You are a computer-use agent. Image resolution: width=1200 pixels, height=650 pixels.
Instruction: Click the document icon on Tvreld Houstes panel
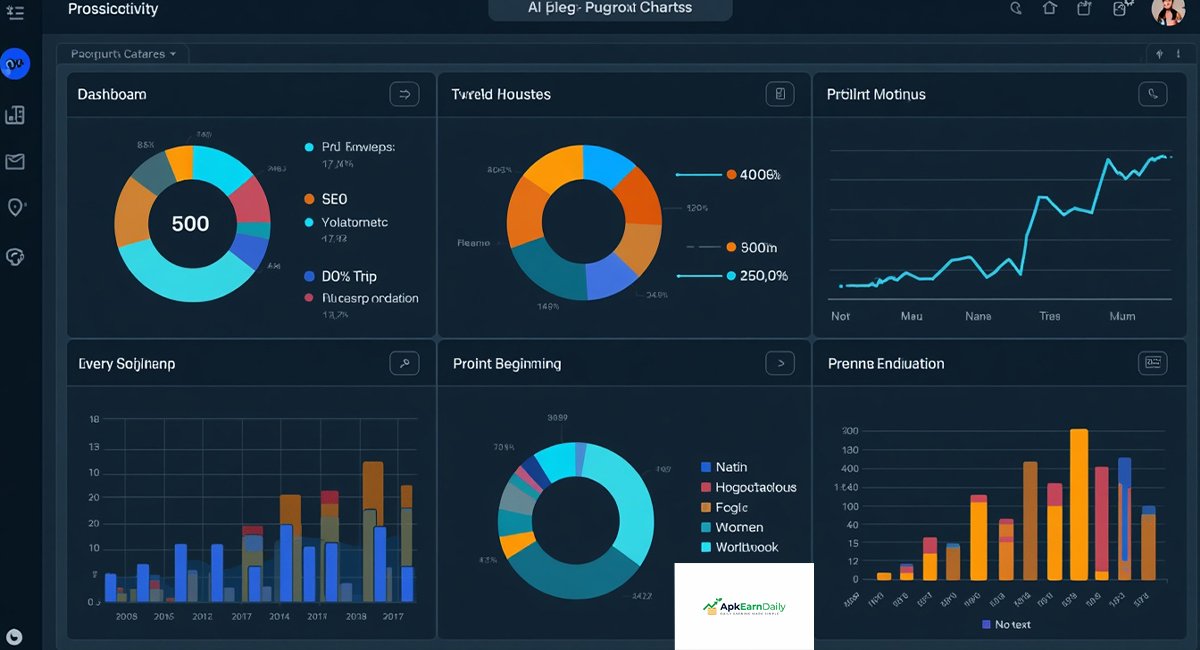780,94
